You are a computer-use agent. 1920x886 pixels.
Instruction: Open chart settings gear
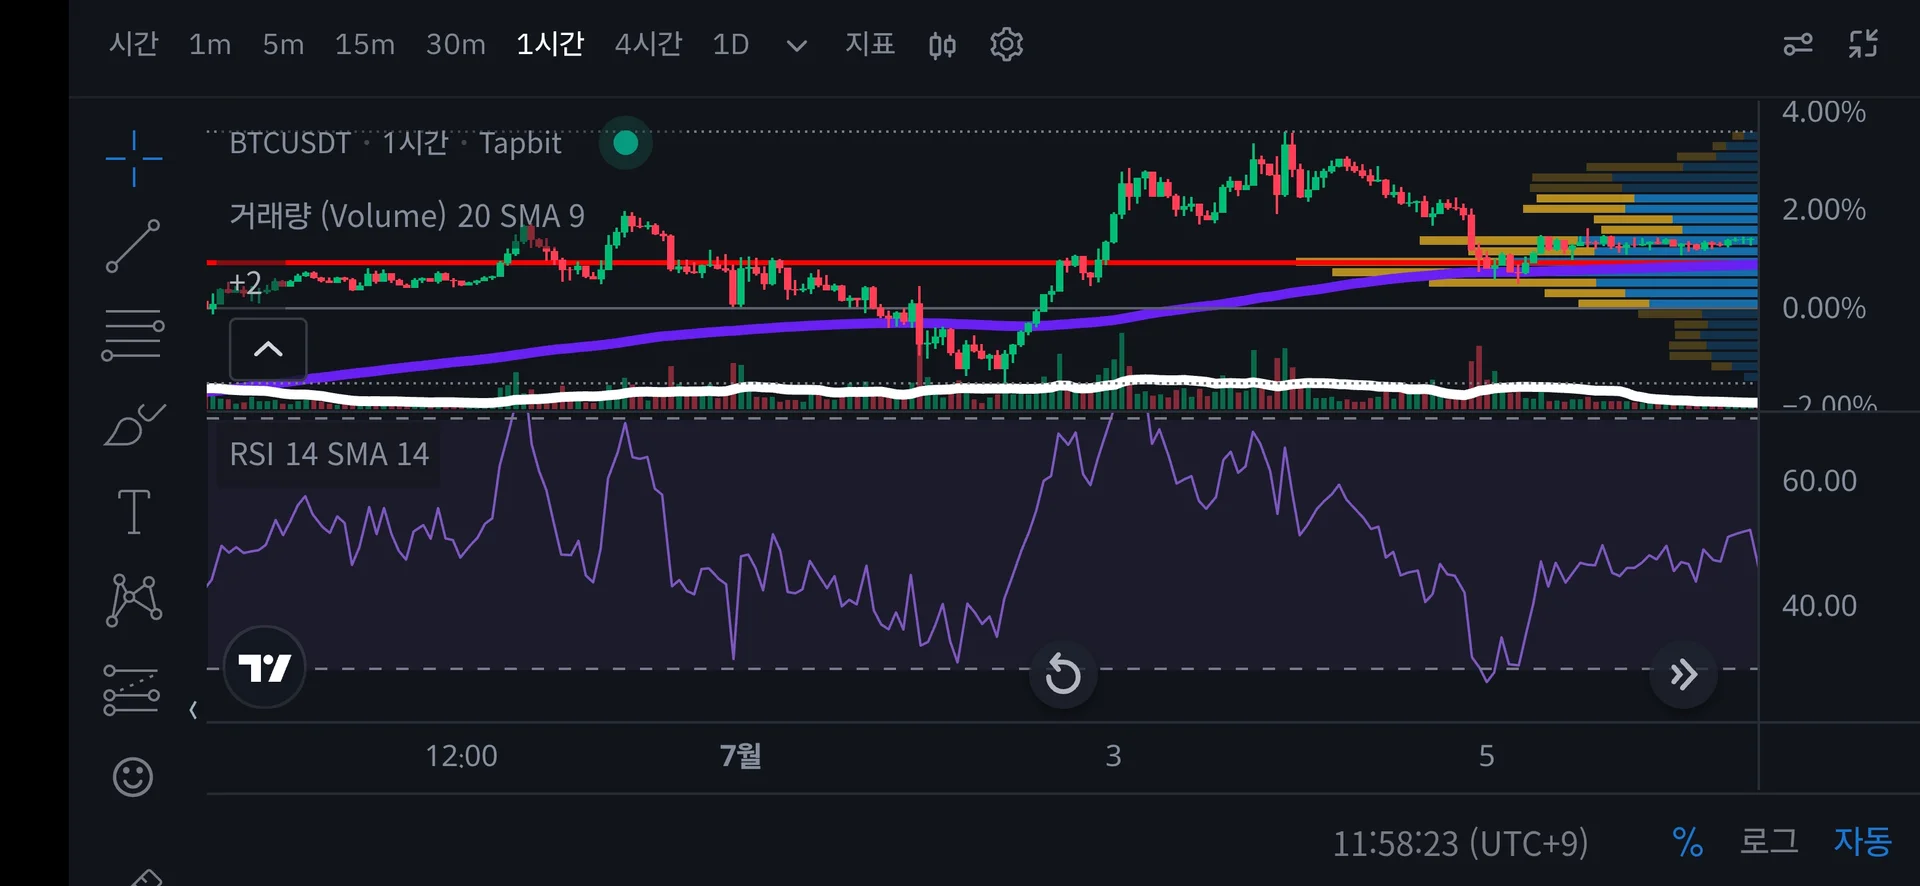tap(1006, 45)
